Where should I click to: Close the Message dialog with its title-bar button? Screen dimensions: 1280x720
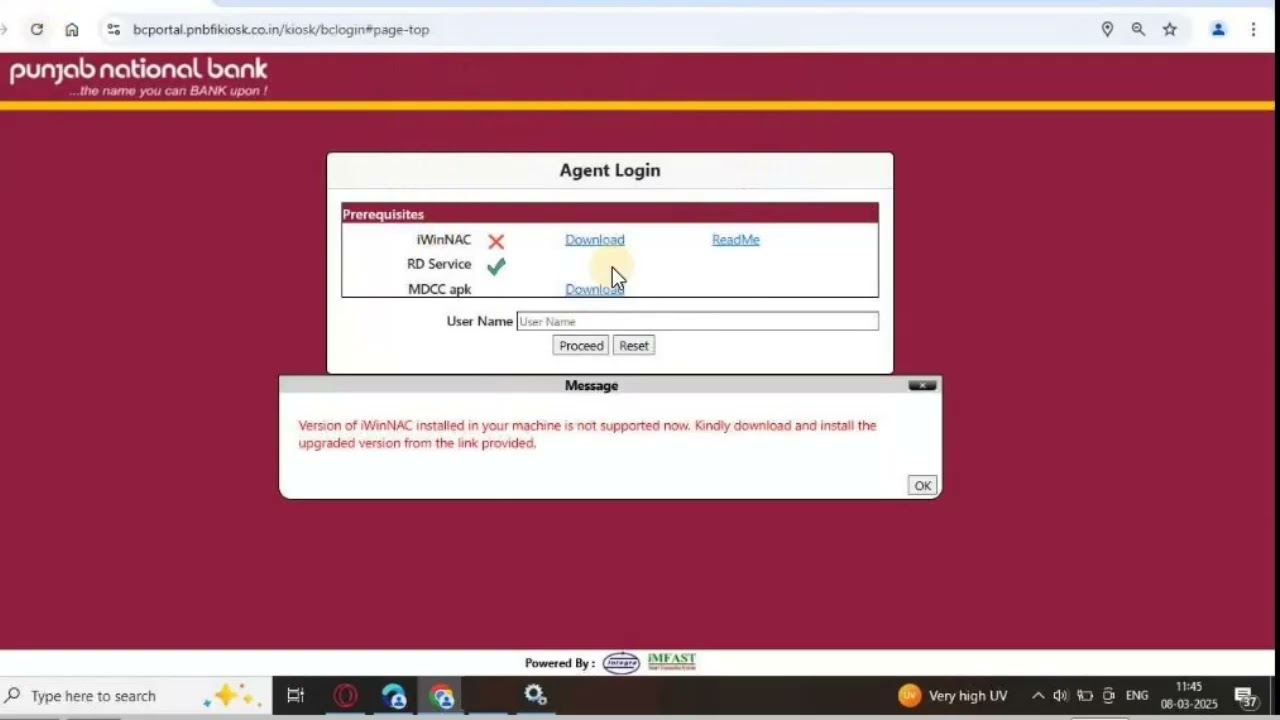pyautogui.click(x=922, y=385)
